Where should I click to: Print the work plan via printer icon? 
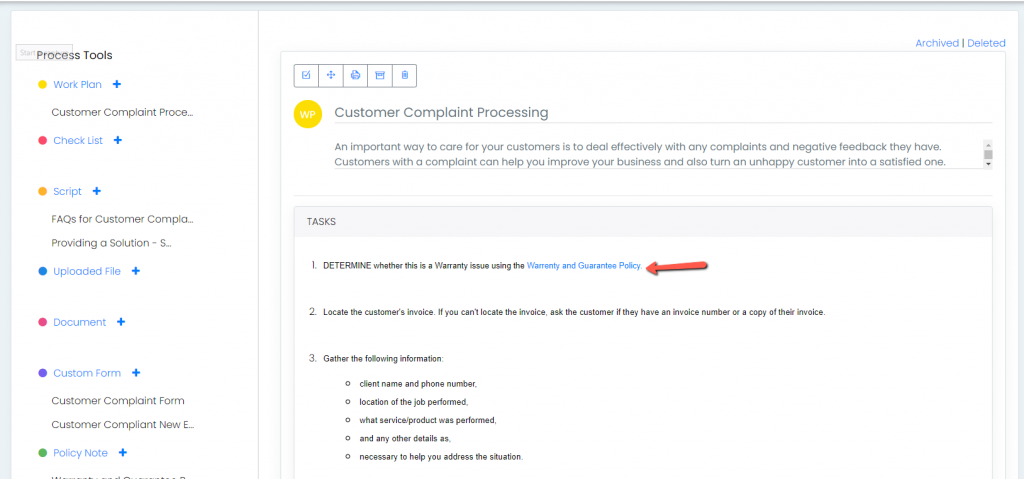click(x=355, y=75)
